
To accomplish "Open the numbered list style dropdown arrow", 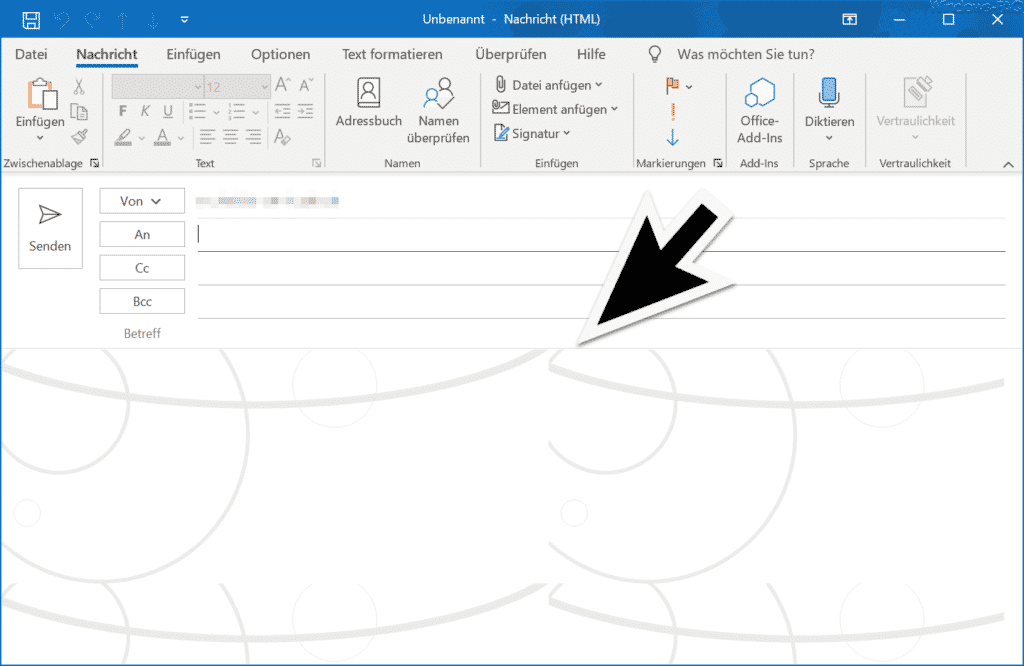I will pyautogui.click(x=255, y=112).
